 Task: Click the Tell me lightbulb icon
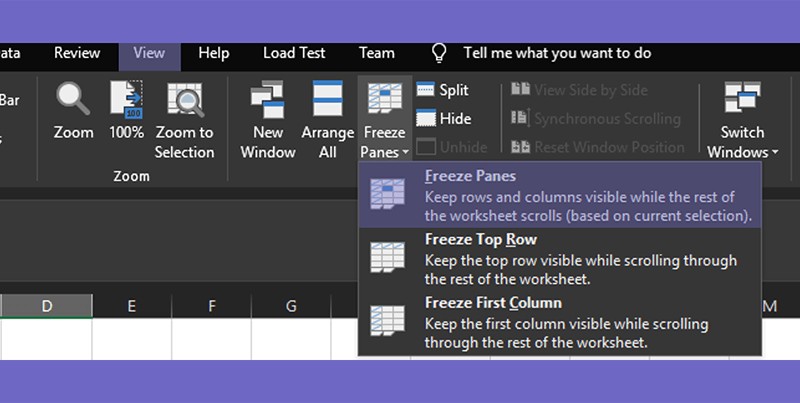pyautogui.click(x=439, y=53)
